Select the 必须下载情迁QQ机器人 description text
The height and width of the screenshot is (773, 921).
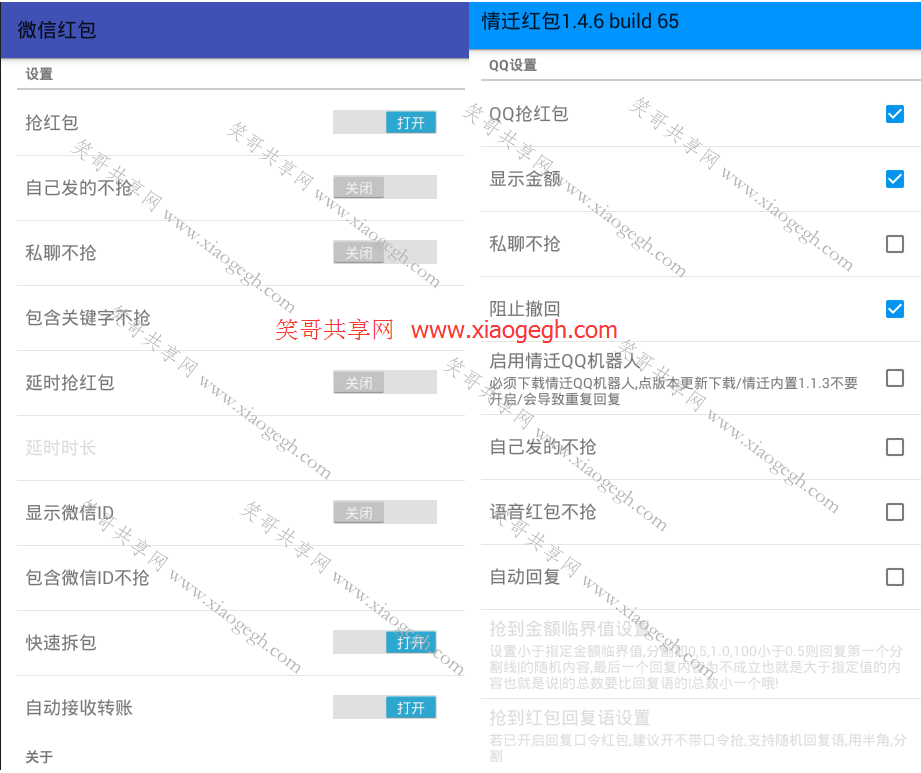(x=673, y=391)
